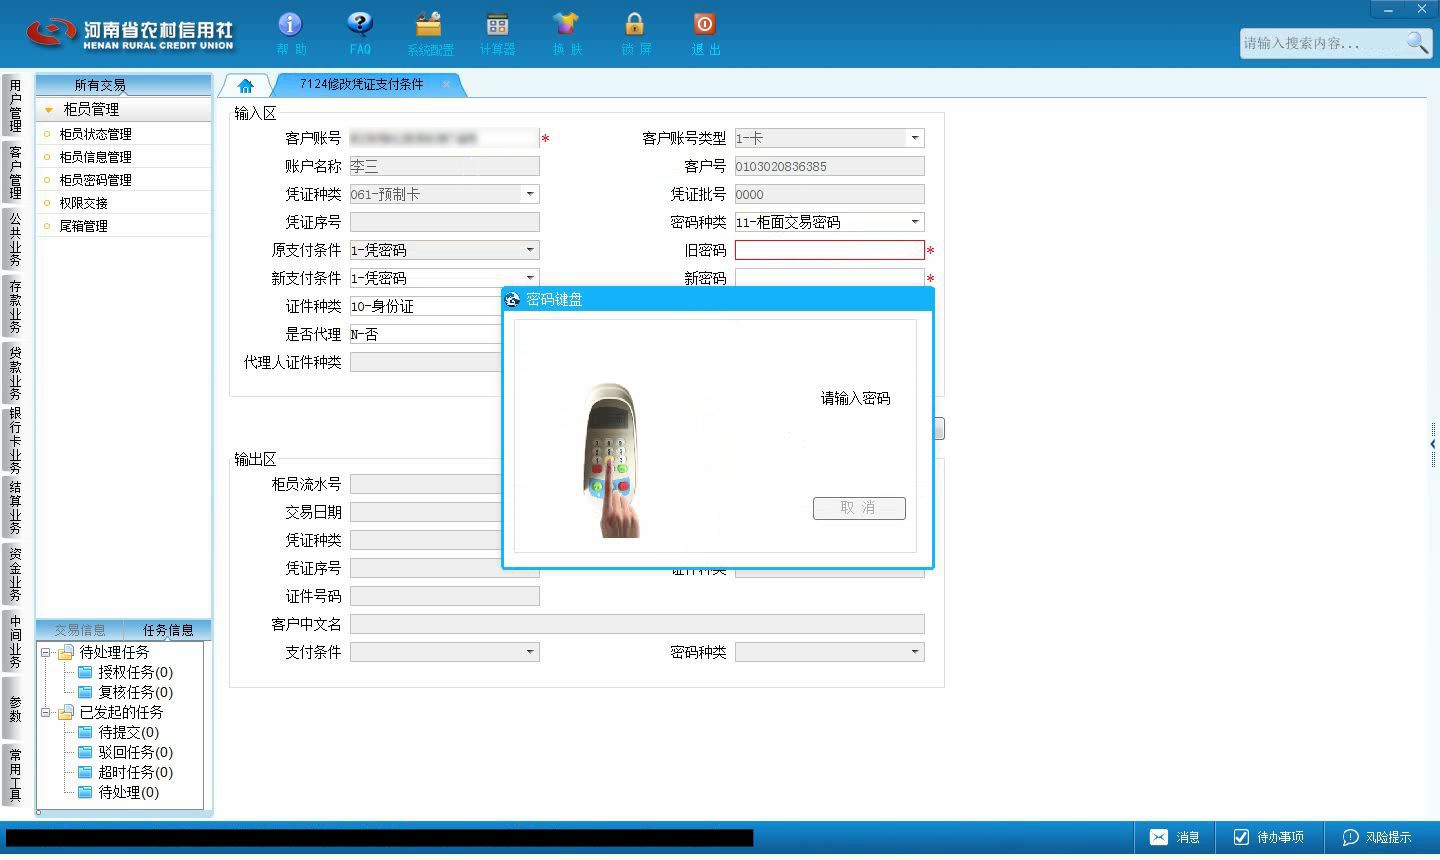Click the 旧密码 input field
Screen dimensions: 1440x860
pyautogui.click(x=829, y=250)
